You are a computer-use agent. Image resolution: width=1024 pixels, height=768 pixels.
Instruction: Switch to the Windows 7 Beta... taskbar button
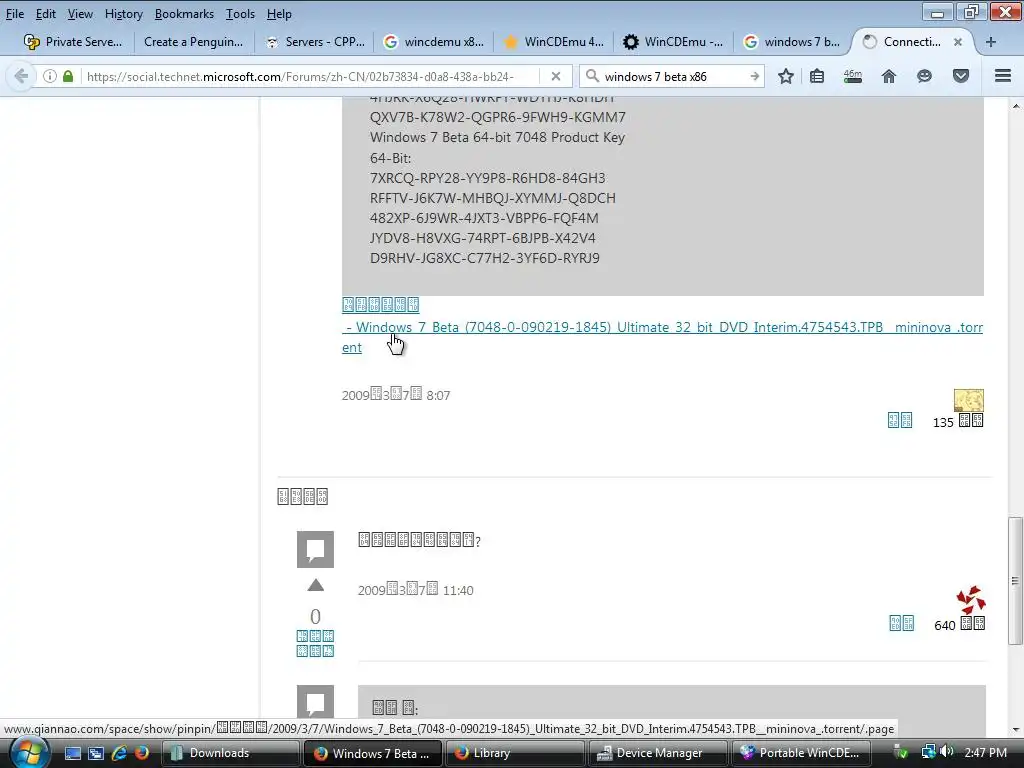click(373, 753)
